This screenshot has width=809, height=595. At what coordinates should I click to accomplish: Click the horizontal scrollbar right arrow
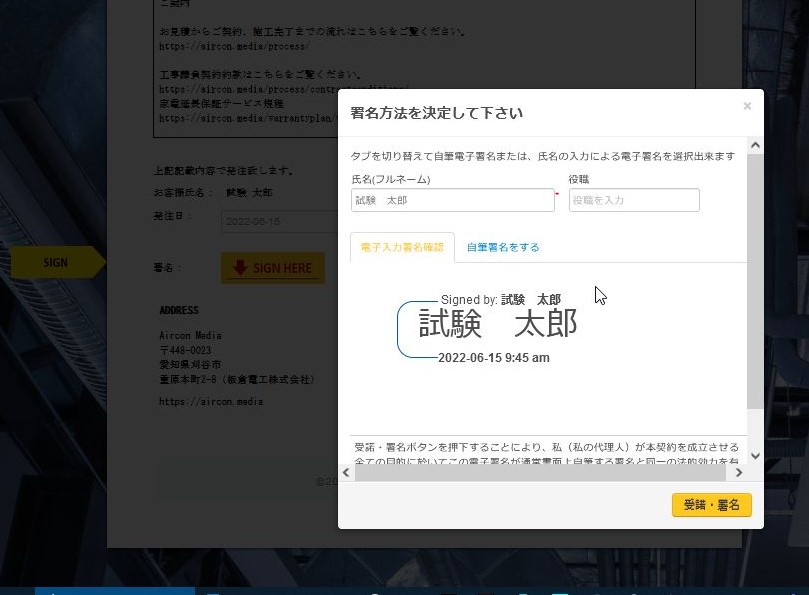tap(739, 473)
